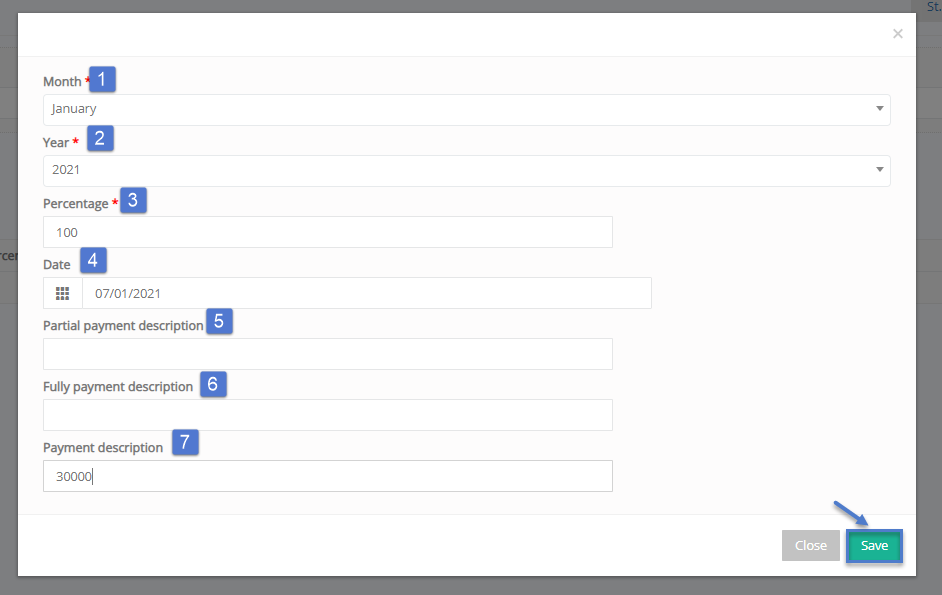
Task: Click the numbered badge 4 near Date
Action: tap(93, 260)
